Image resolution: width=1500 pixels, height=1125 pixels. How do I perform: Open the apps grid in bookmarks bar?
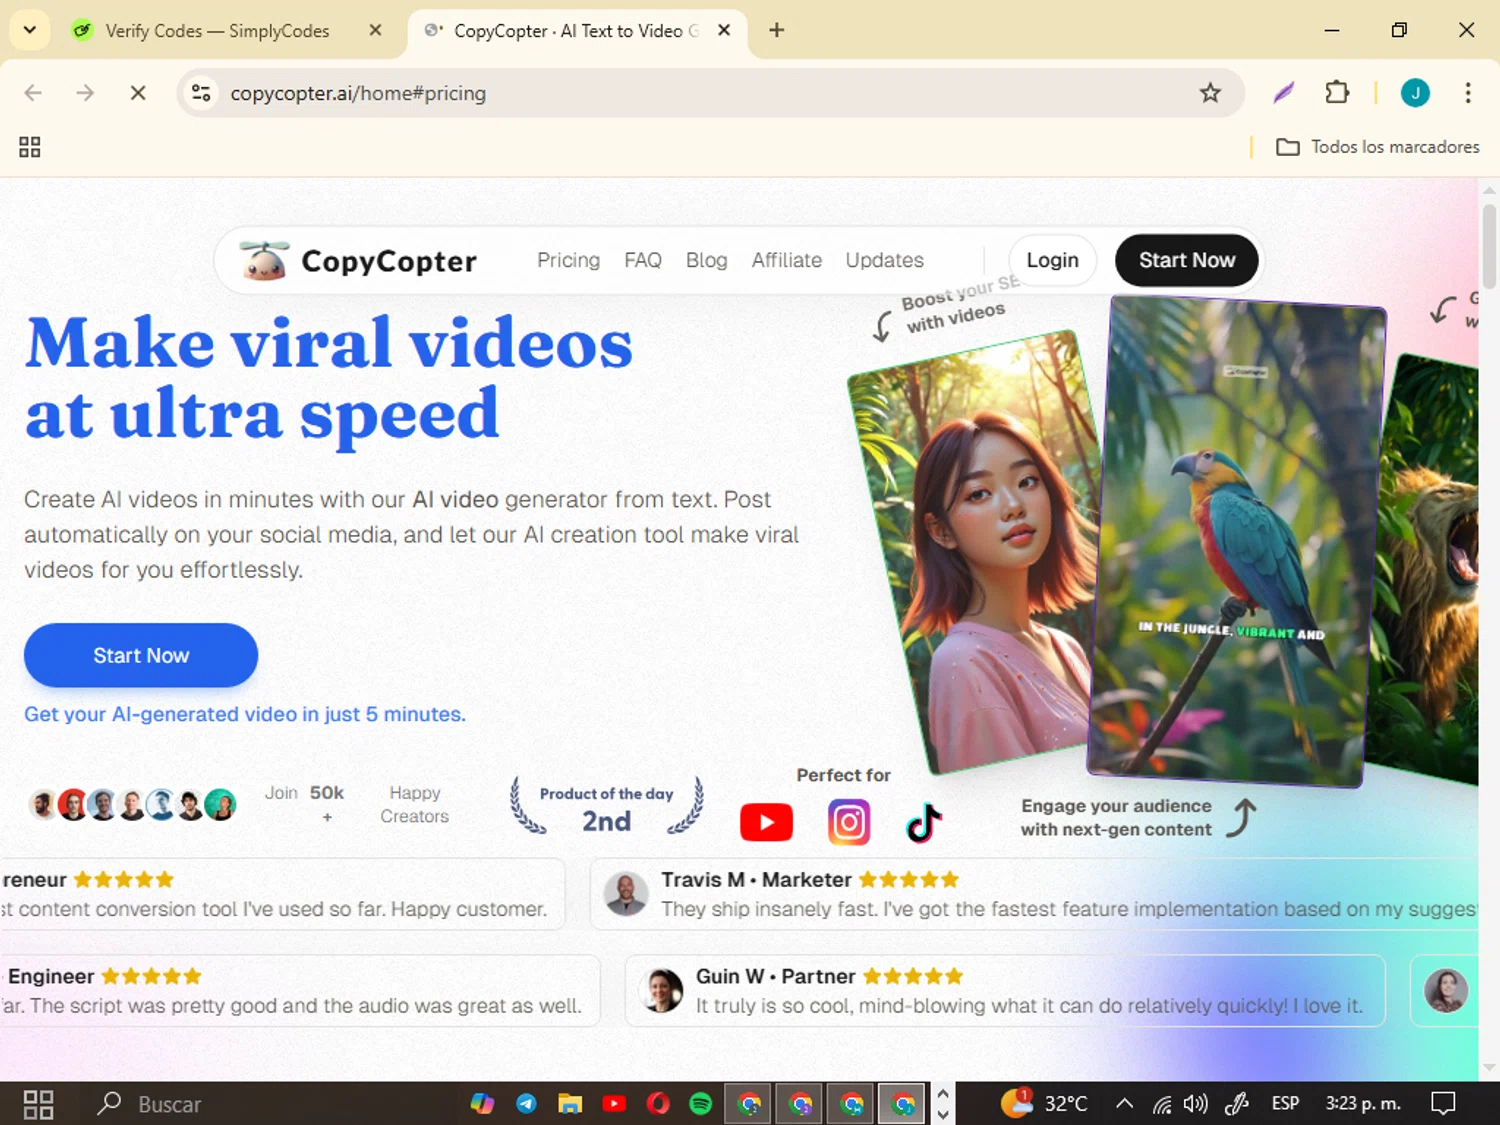coord(30,147)
